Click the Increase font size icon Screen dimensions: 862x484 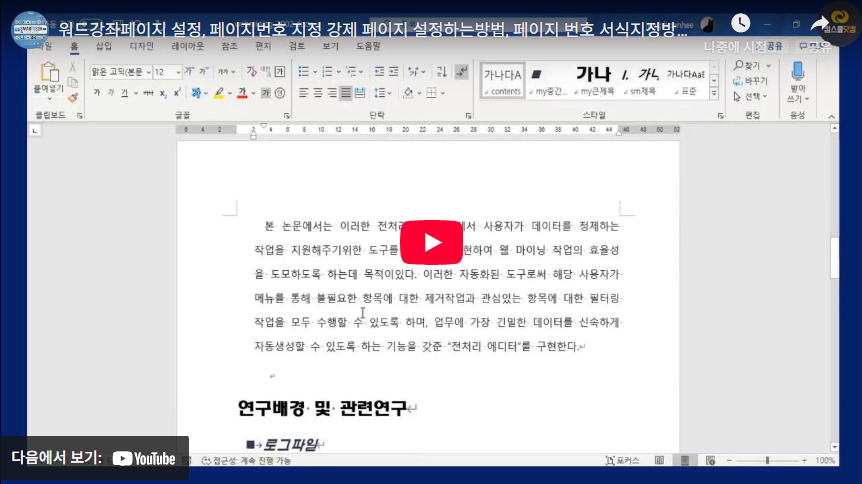(x=190, y=72)
